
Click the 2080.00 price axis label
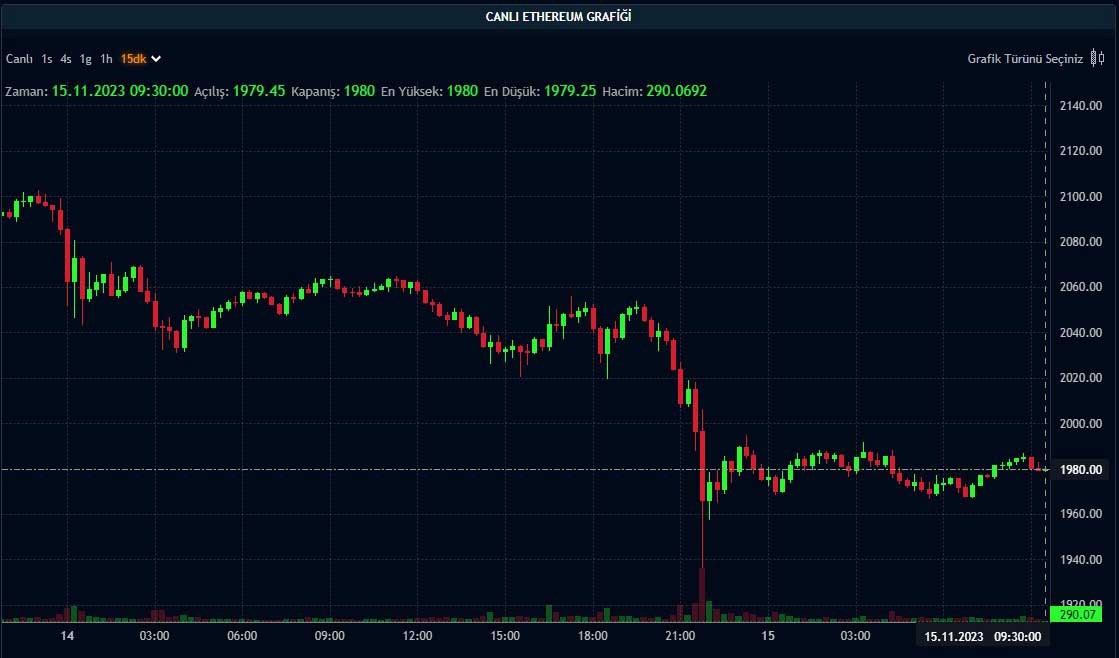tap(1080, 241)
